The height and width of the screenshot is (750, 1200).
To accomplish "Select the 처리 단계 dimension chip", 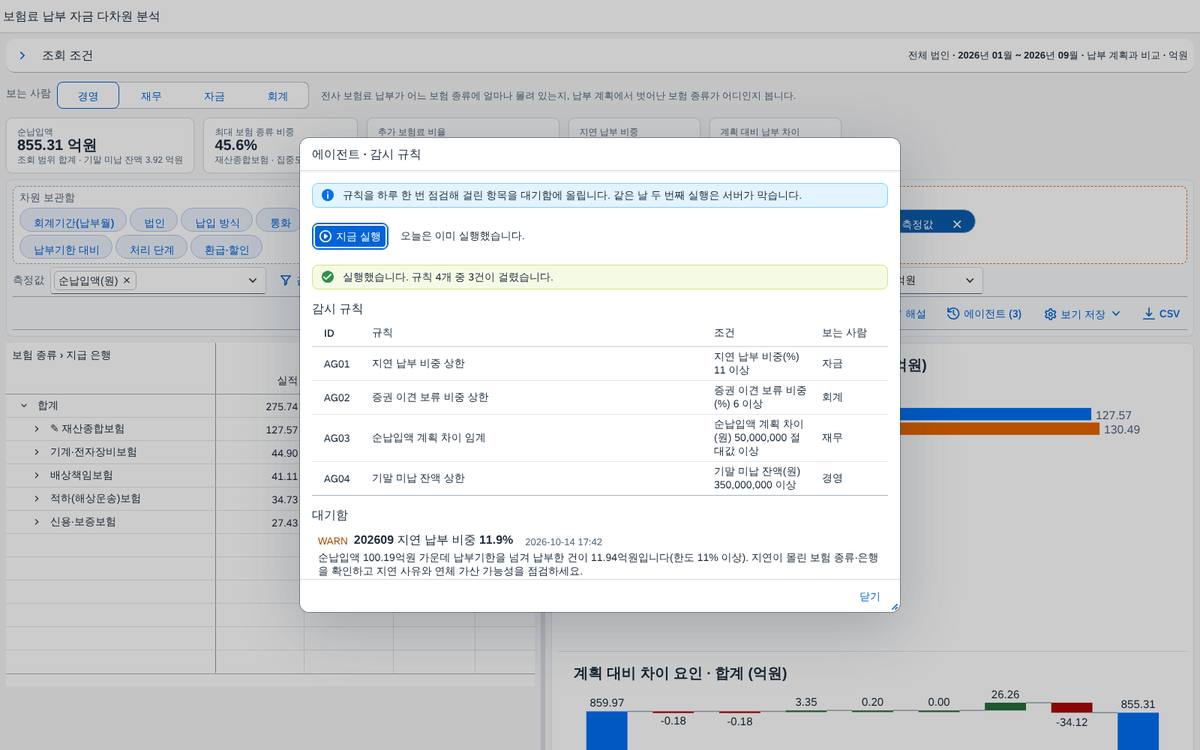I will [151, 248].
